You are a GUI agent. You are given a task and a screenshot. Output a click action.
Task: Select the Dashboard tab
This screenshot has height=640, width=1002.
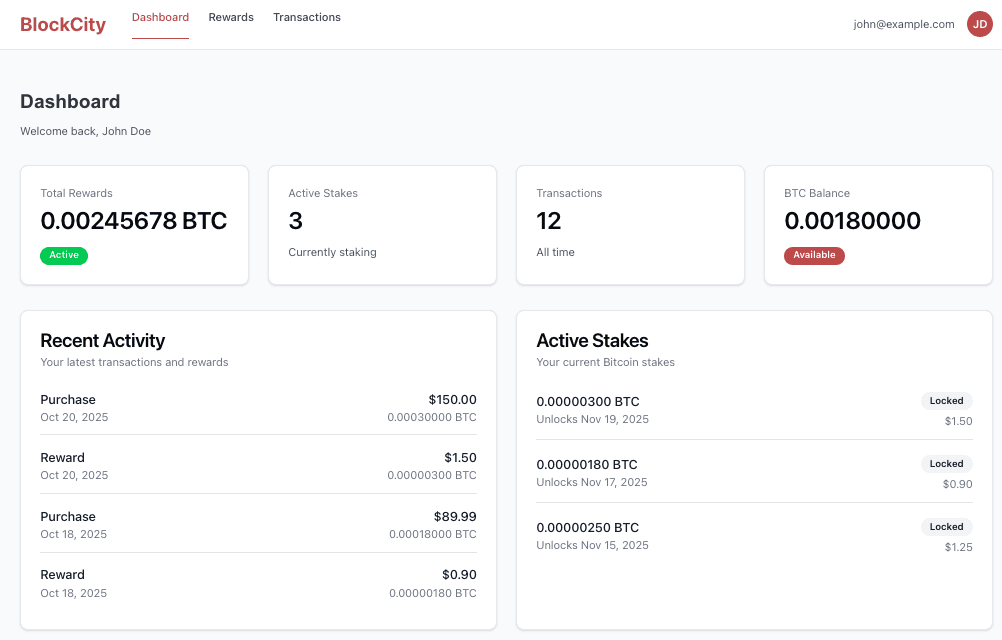[x=160, y=17]
